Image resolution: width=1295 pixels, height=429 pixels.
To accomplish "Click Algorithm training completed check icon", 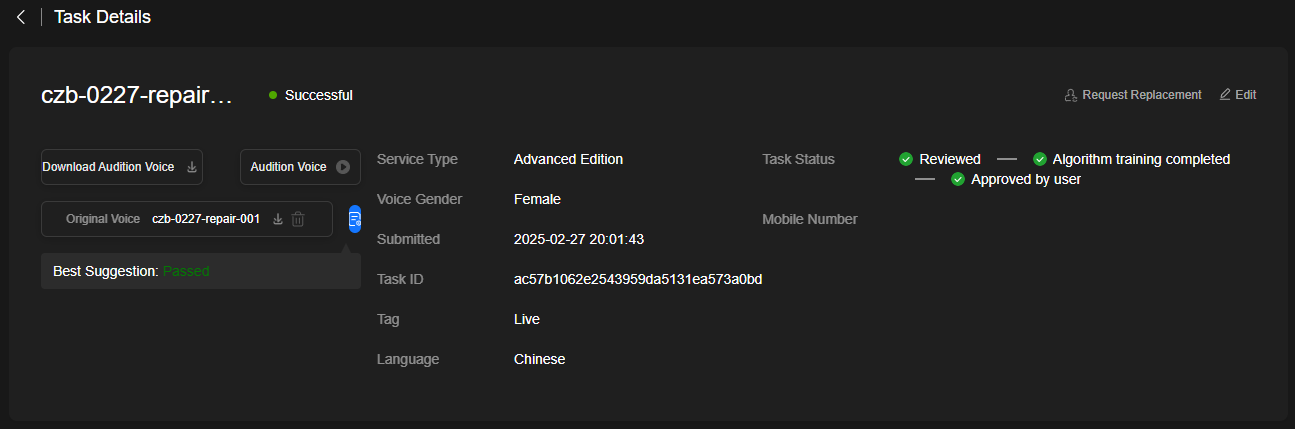I will click(1040, 159).
